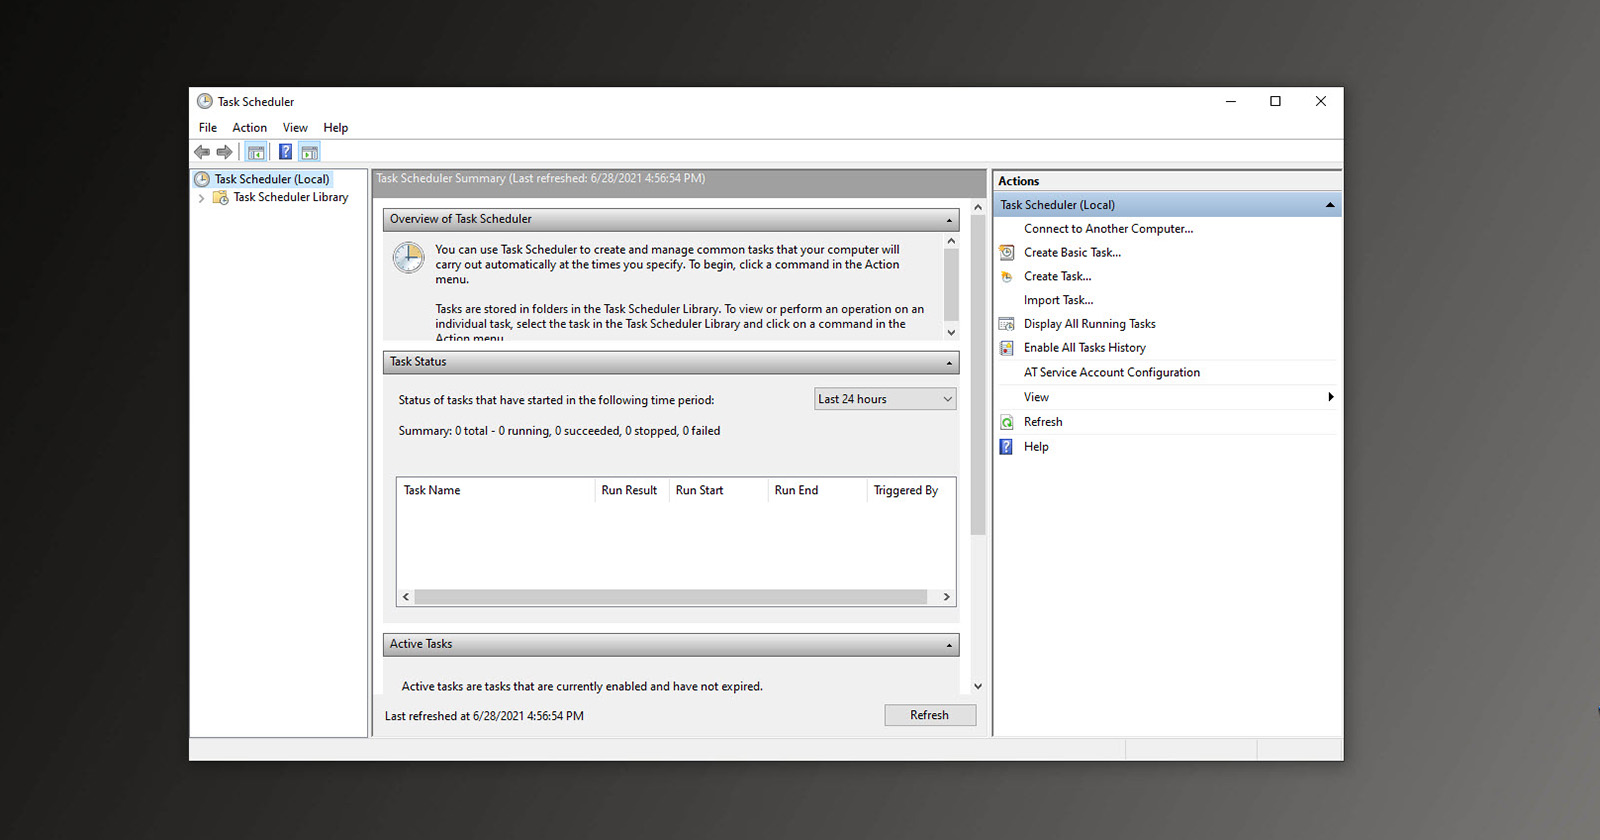Open the Last 24 hours dropdown
The image size is (1600, 840).
(x=885, y=399)
